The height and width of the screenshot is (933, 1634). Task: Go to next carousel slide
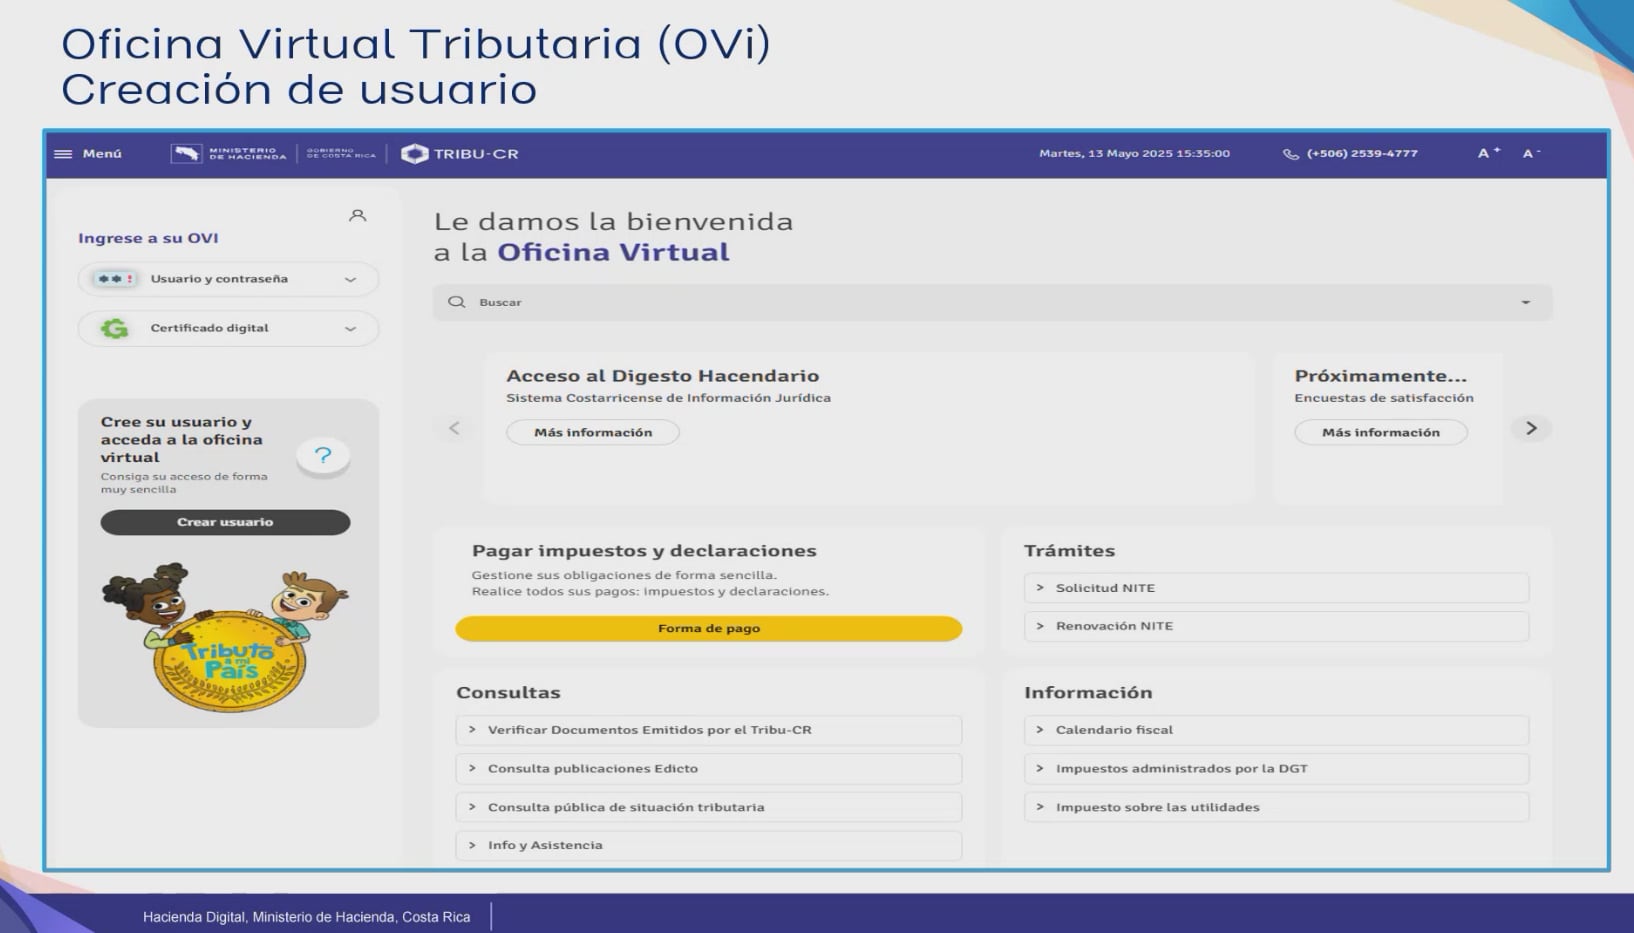click(1530, 428)
